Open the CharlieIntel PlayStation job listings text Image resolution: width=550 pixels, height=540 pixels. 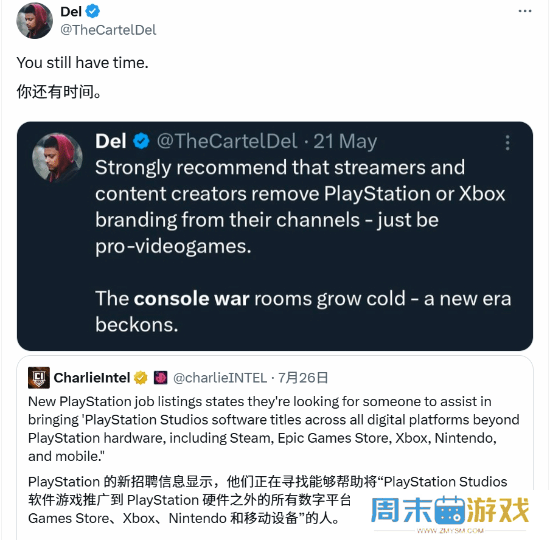pos(274,429)
